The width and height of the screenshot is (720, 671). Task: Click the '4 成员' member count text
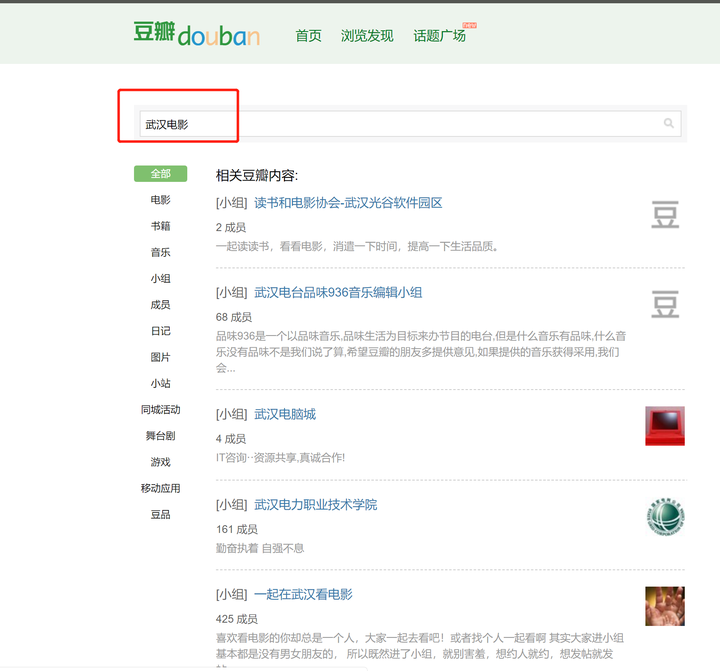click(x=231, y=439)
